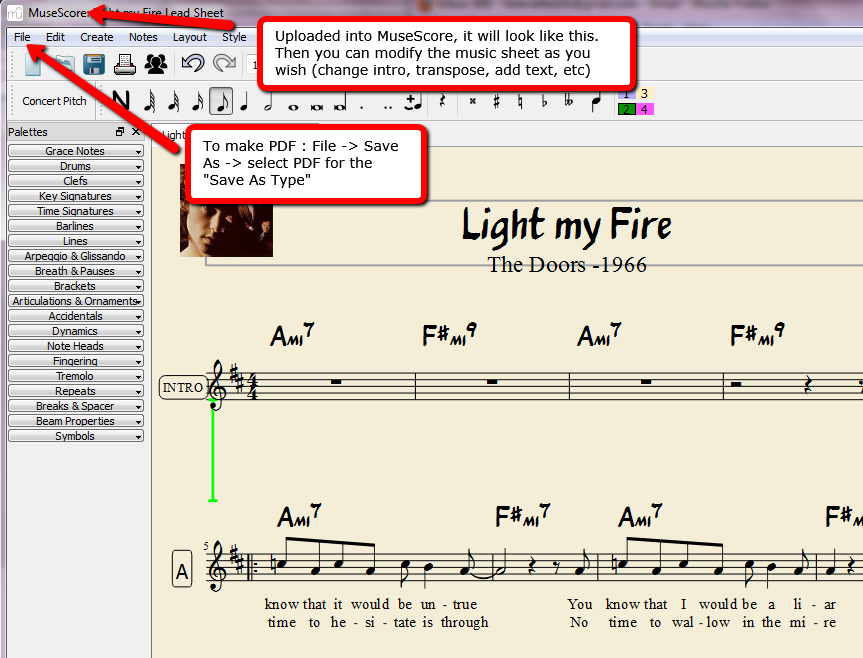Click the Redo arrow icon
Screen dimensions: 863x658
(225, 64)
